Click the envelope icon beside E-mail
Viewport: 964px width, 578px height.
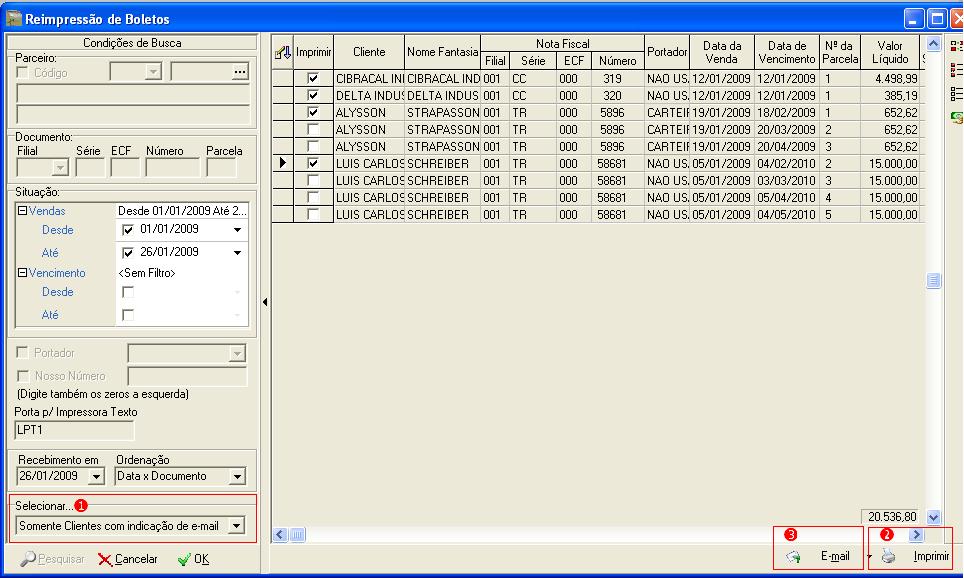(793, 557)
